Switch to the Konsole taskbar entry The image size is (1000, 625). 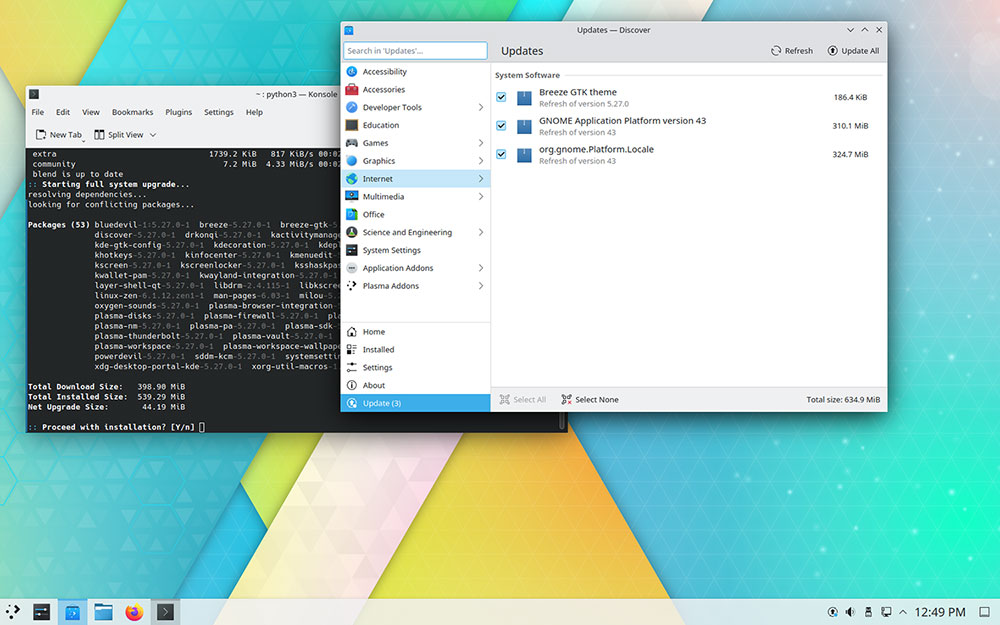click(165, 612)
